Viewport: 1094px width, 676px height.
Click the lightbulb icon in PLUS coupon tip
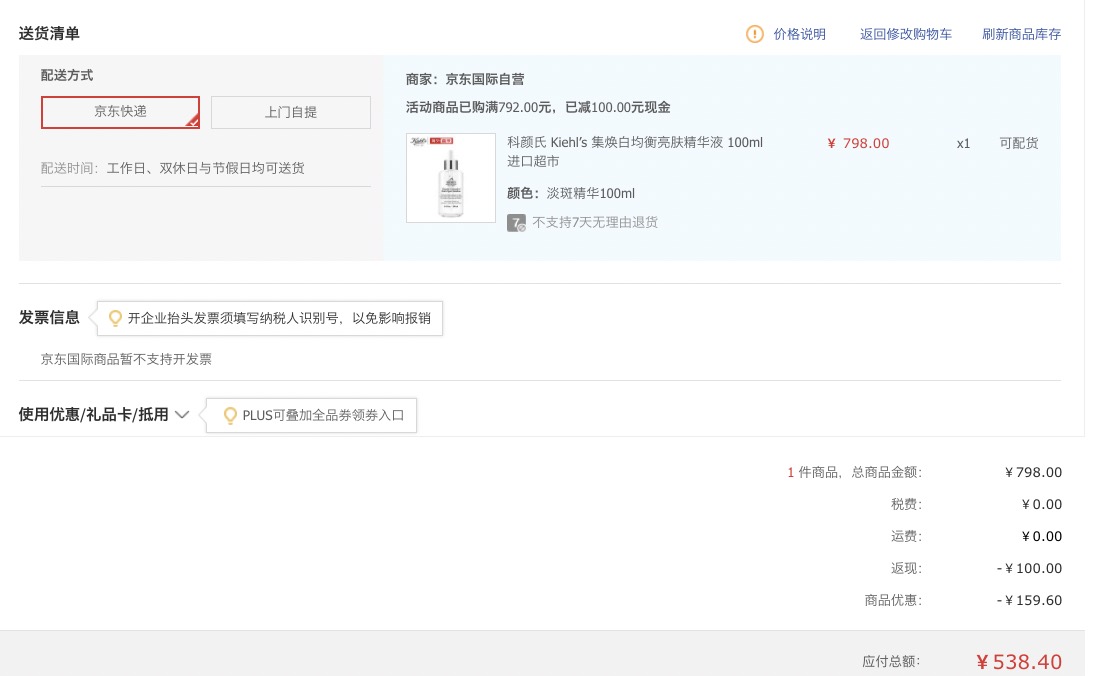tap(230, 415)
